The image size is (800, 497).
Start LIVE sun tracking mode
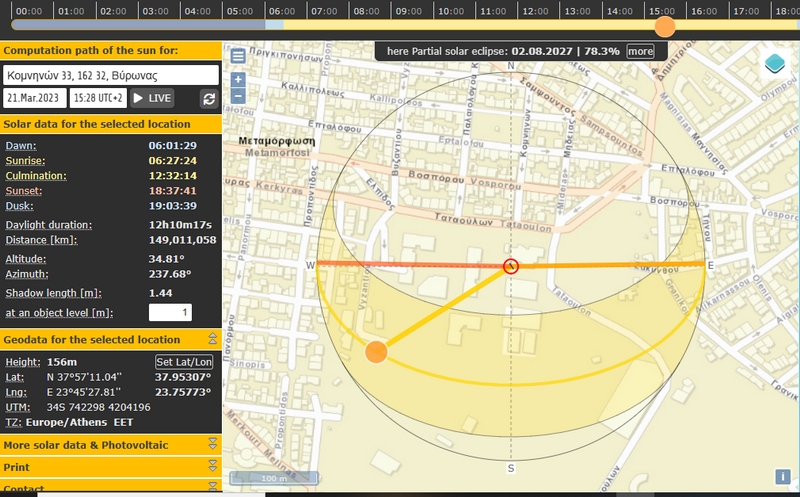tap(152, 98)
